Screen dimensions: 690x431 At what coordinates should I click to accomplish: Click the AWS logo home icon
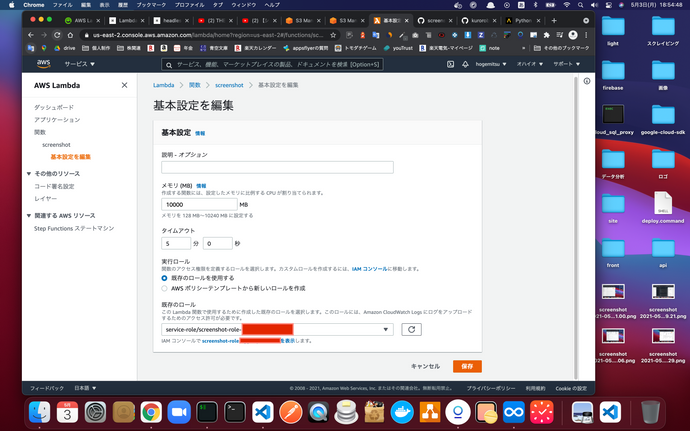(43, 64)
